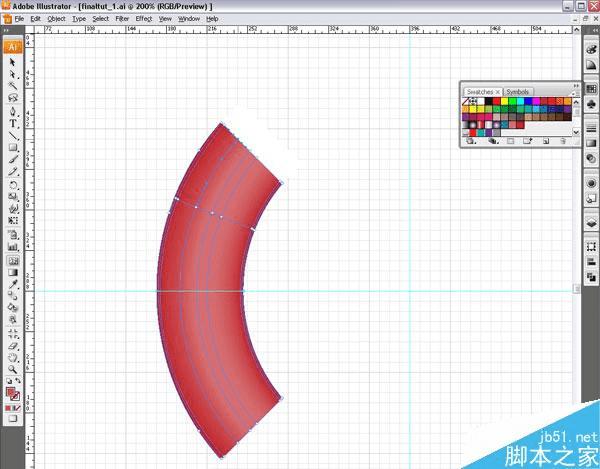Image resolution: width=600 pixels, height=469 pixels.
Task: Select the Mesh tool
Action: [13, 261]
